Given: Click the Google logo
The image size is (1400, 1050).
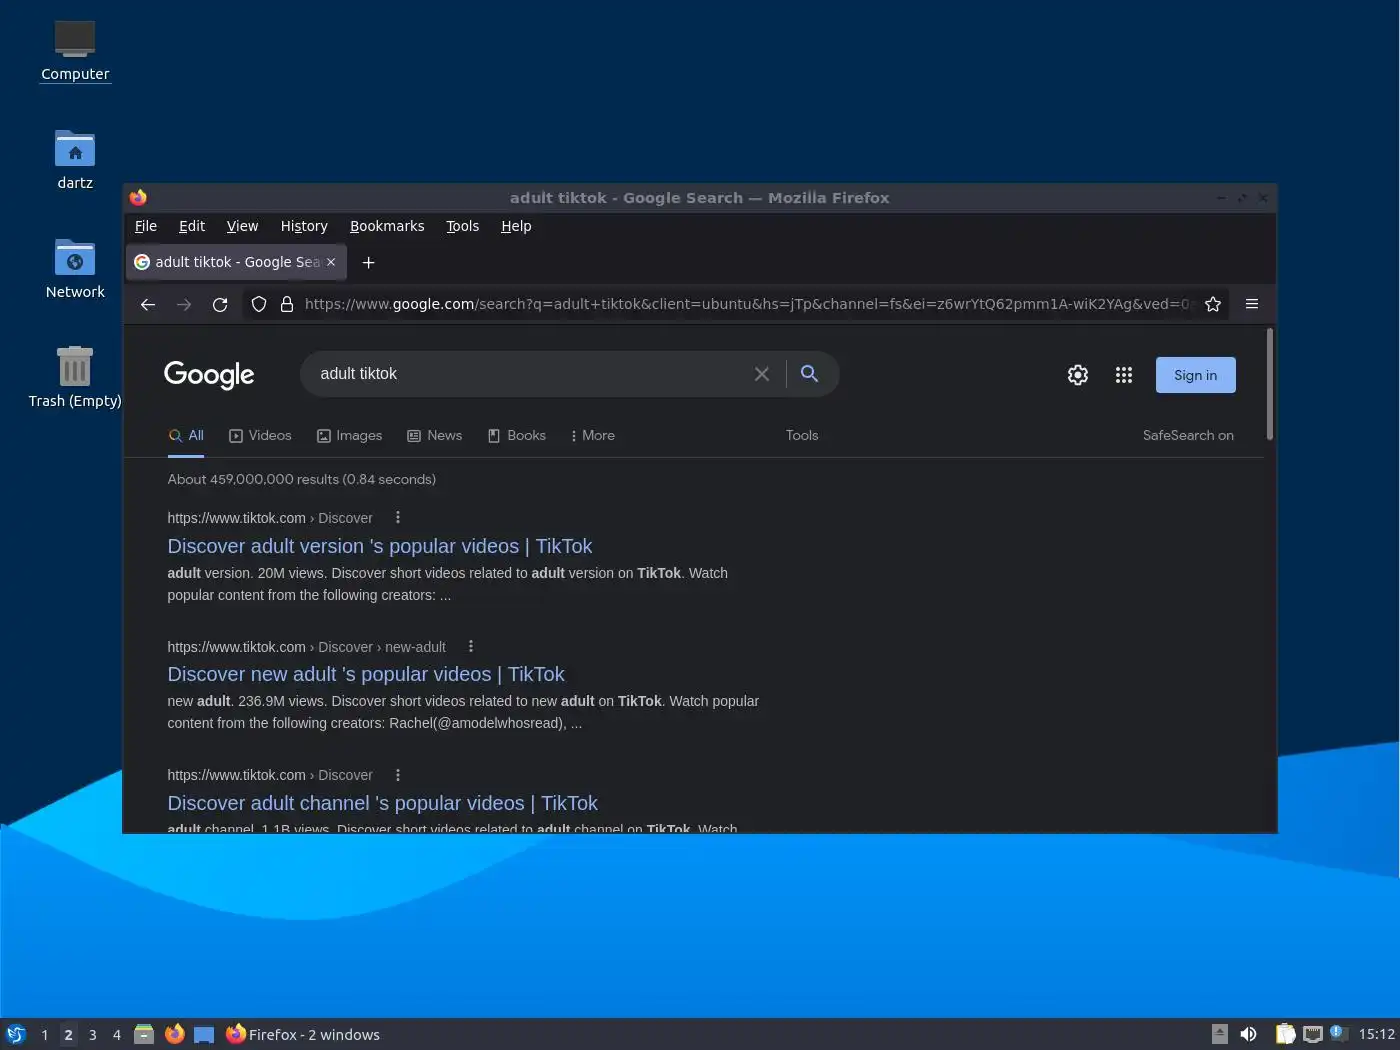Looking at the screenshot, I should (209, 375).
